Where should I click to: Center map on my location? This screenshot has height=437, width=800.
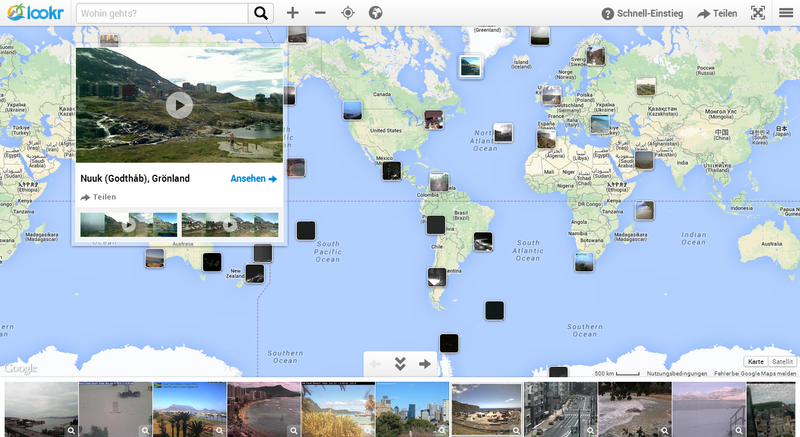tap(348, 13)
